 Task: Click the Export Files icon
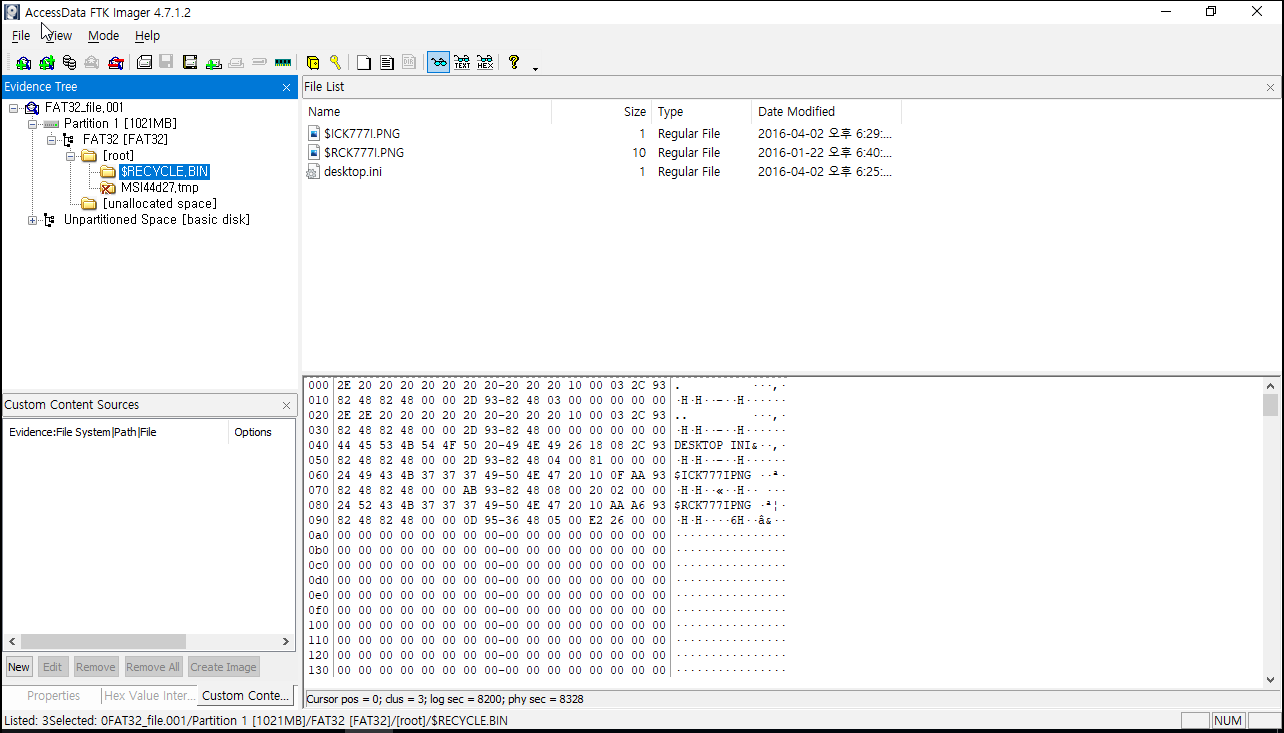point(365,63)
